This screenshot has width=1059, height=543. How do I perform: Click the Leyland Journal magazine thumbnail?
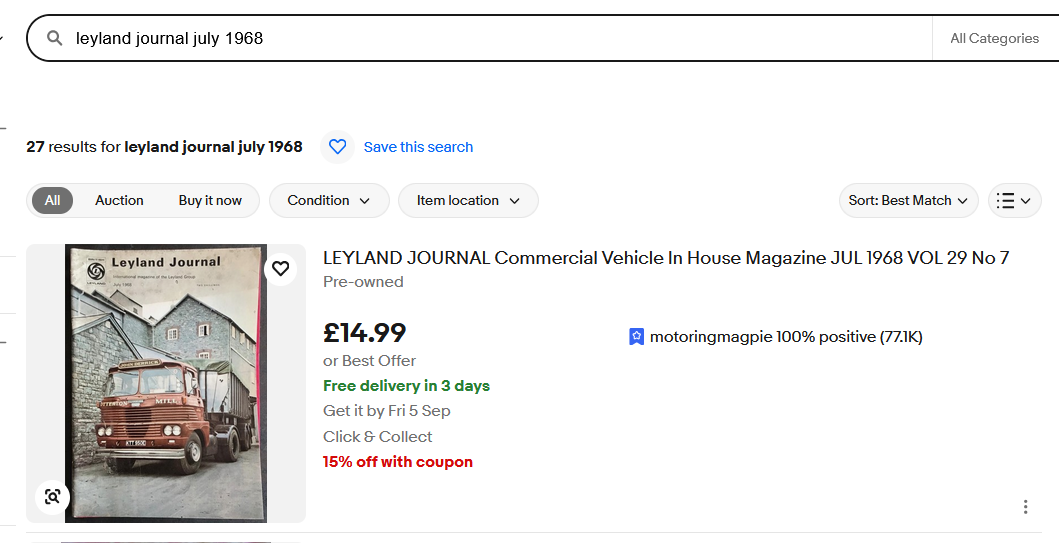tap(165, 384)
